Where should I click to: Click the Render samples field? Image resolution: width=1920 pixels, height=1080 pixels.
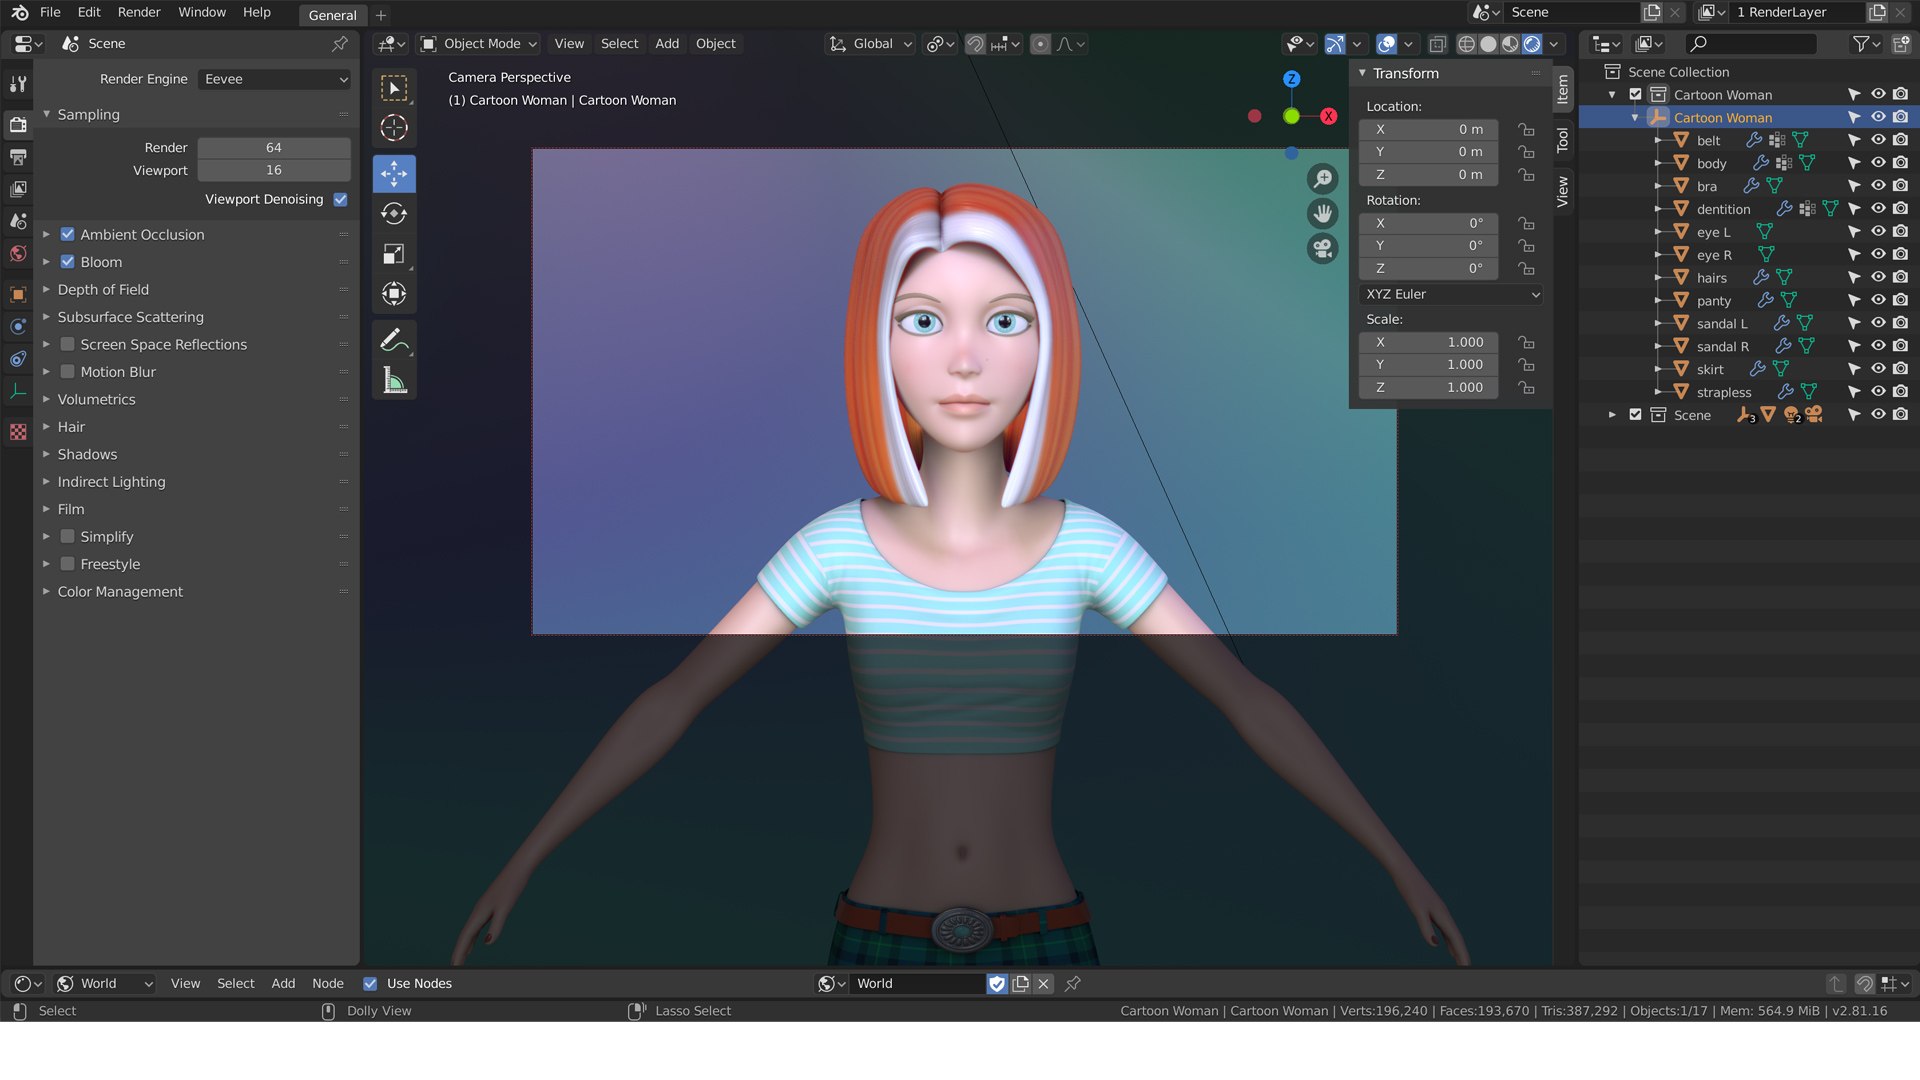coord(274,147)
